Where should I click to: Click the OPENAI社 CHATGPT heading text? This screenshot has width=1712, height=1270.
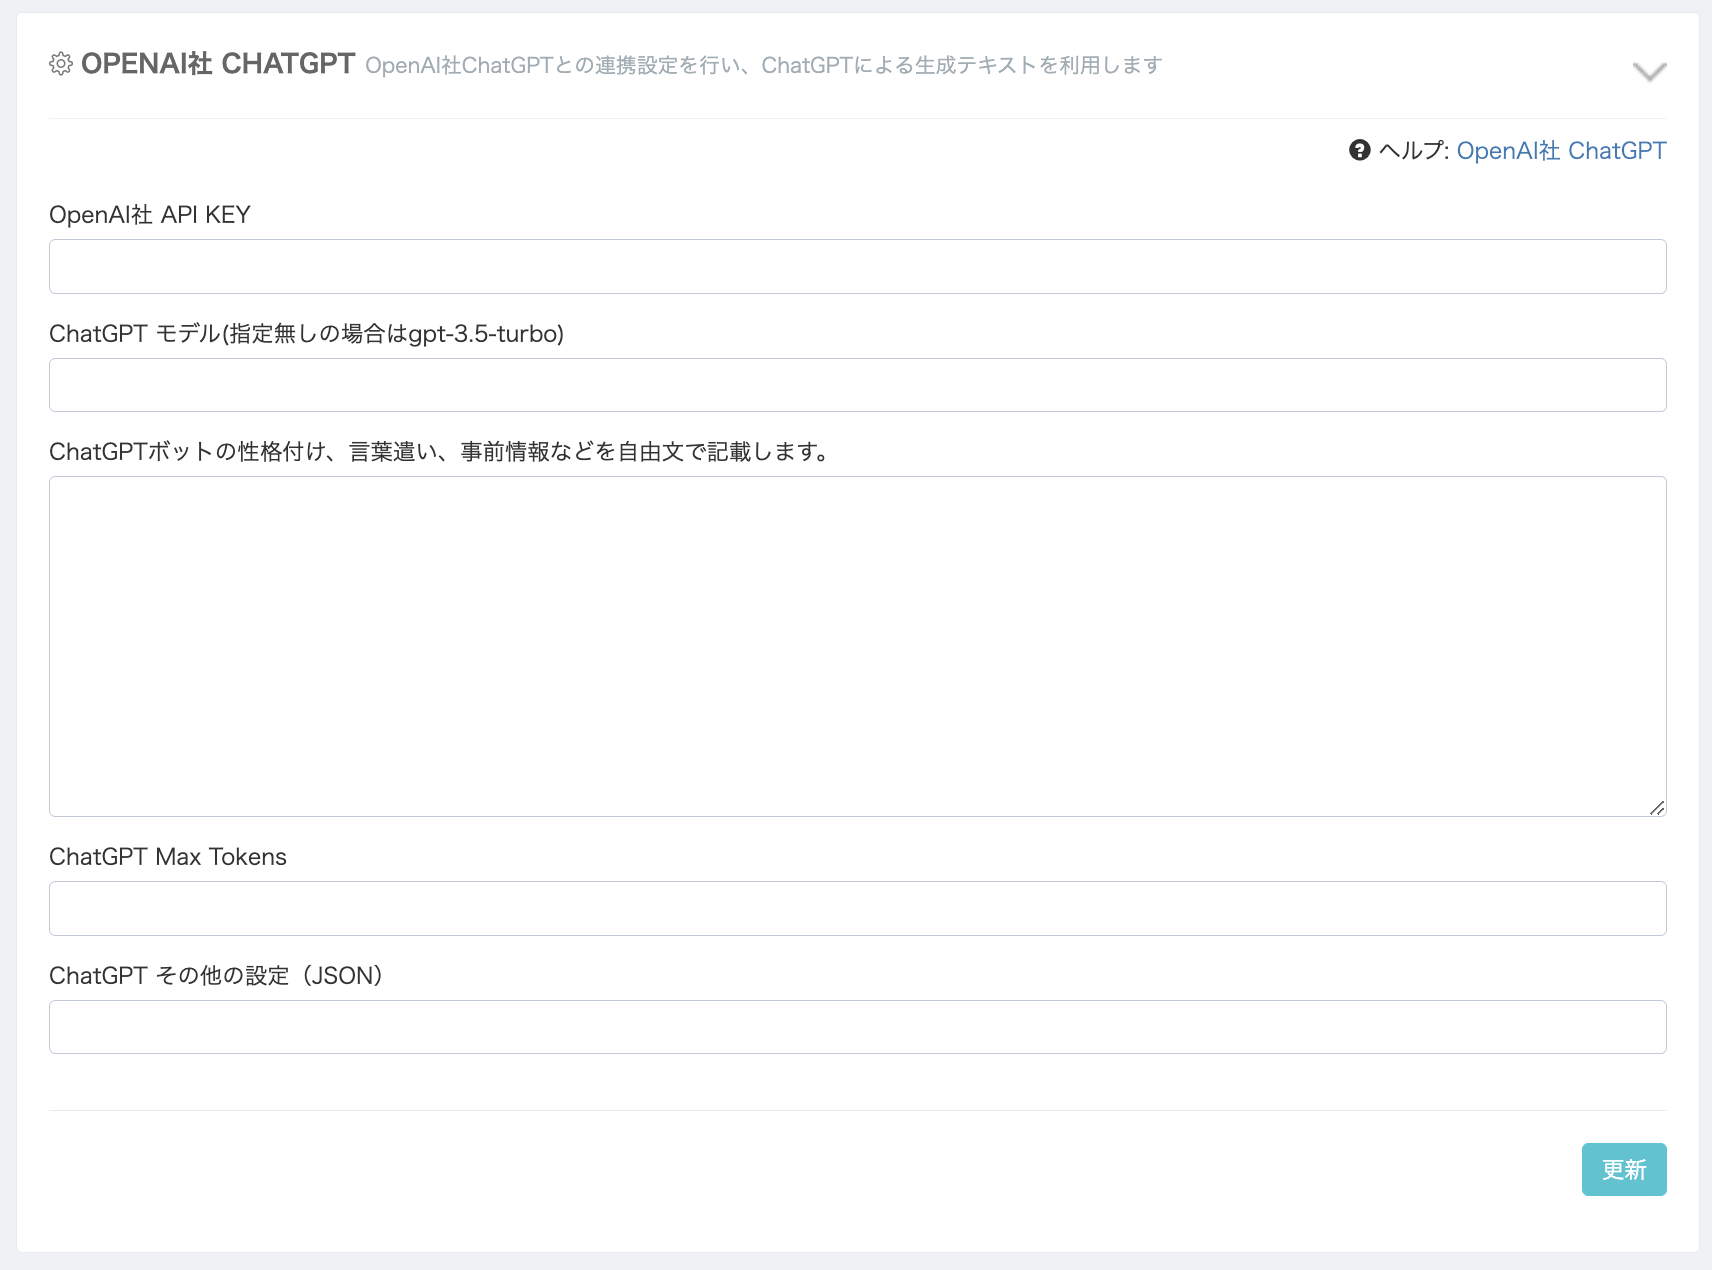coord(218,64)
